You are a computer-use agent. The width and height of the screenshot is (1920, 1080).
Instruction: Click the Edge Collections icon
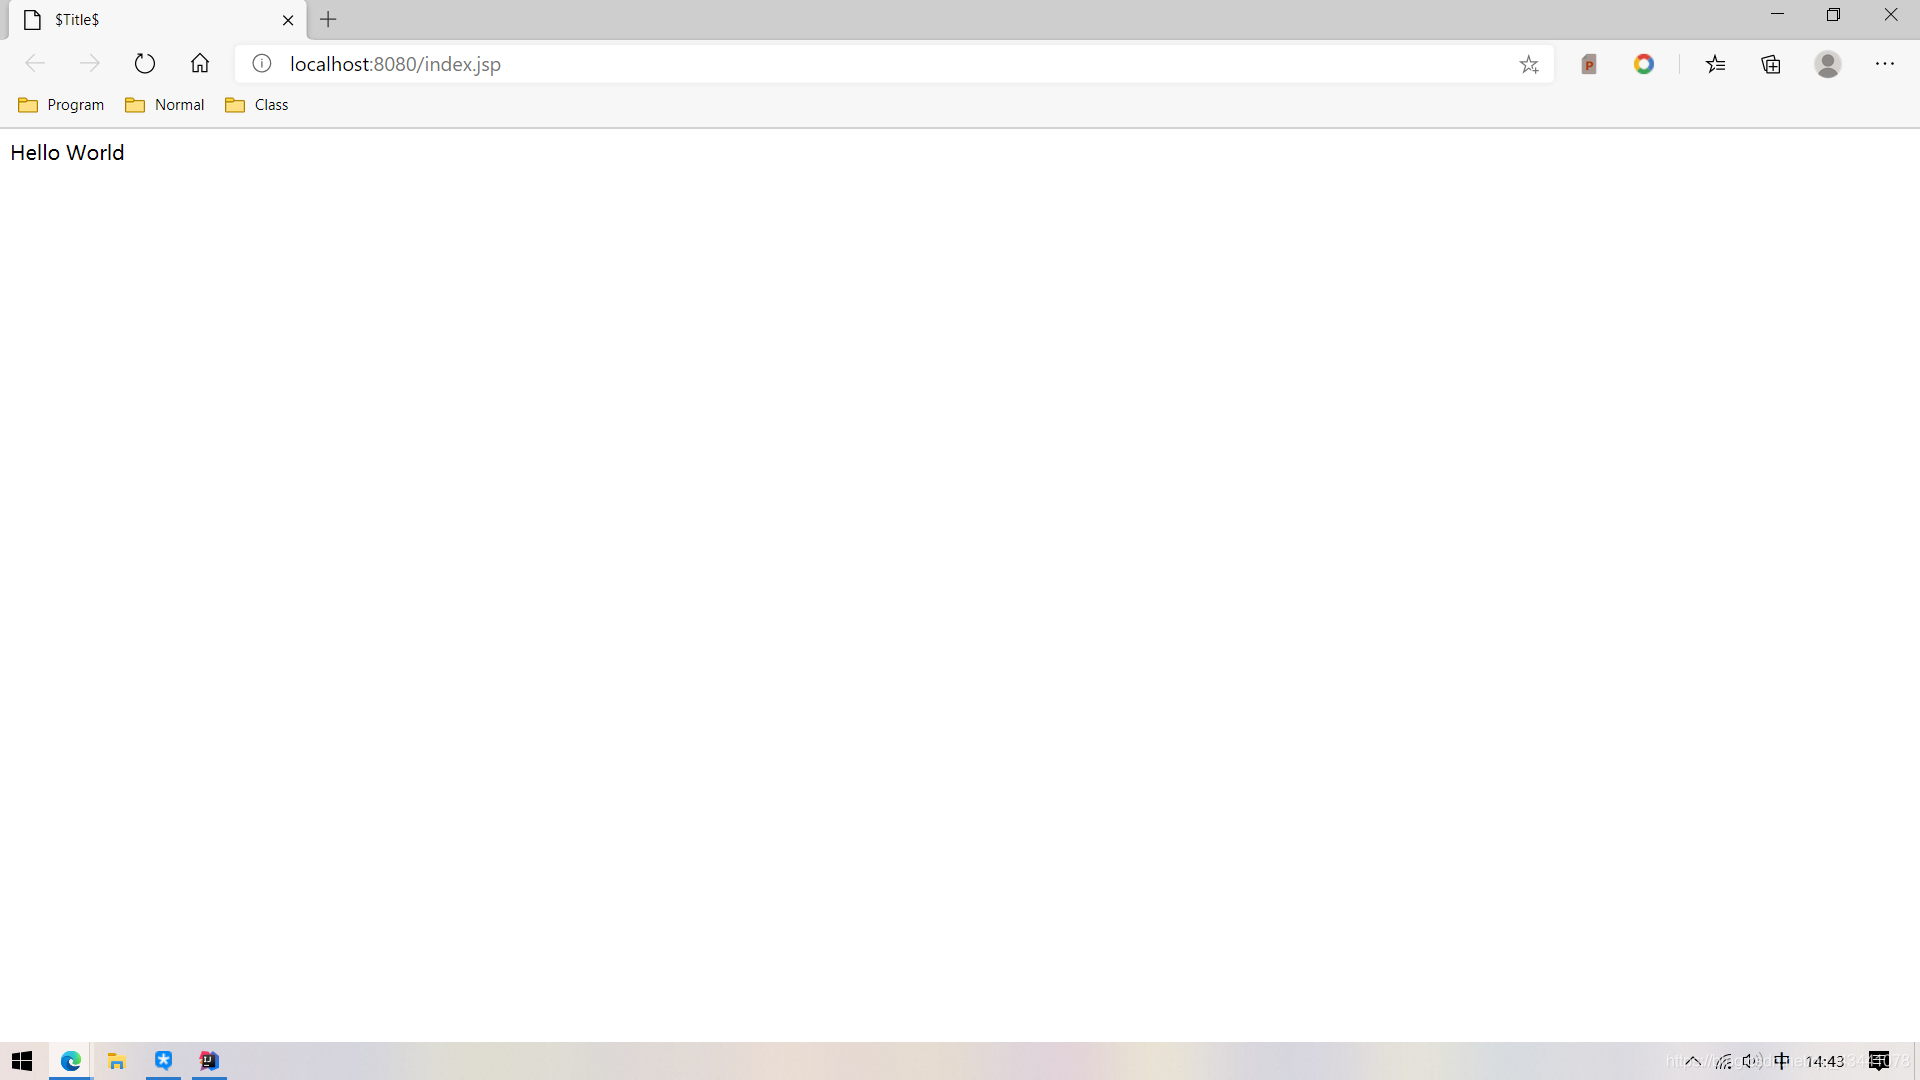(1771, 62)
